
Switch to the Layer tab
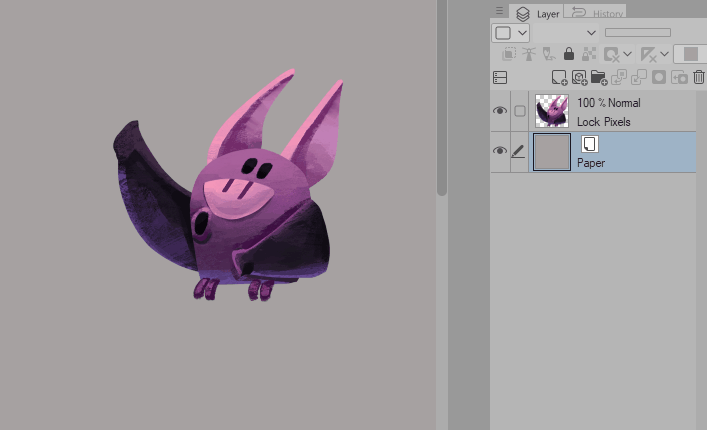537,14
